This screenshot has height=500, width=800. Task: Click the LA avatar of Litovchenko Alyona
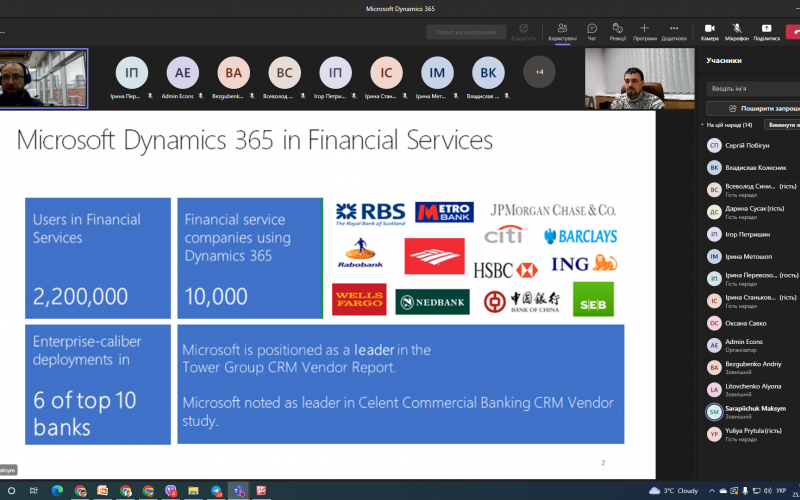click(714, 390)
